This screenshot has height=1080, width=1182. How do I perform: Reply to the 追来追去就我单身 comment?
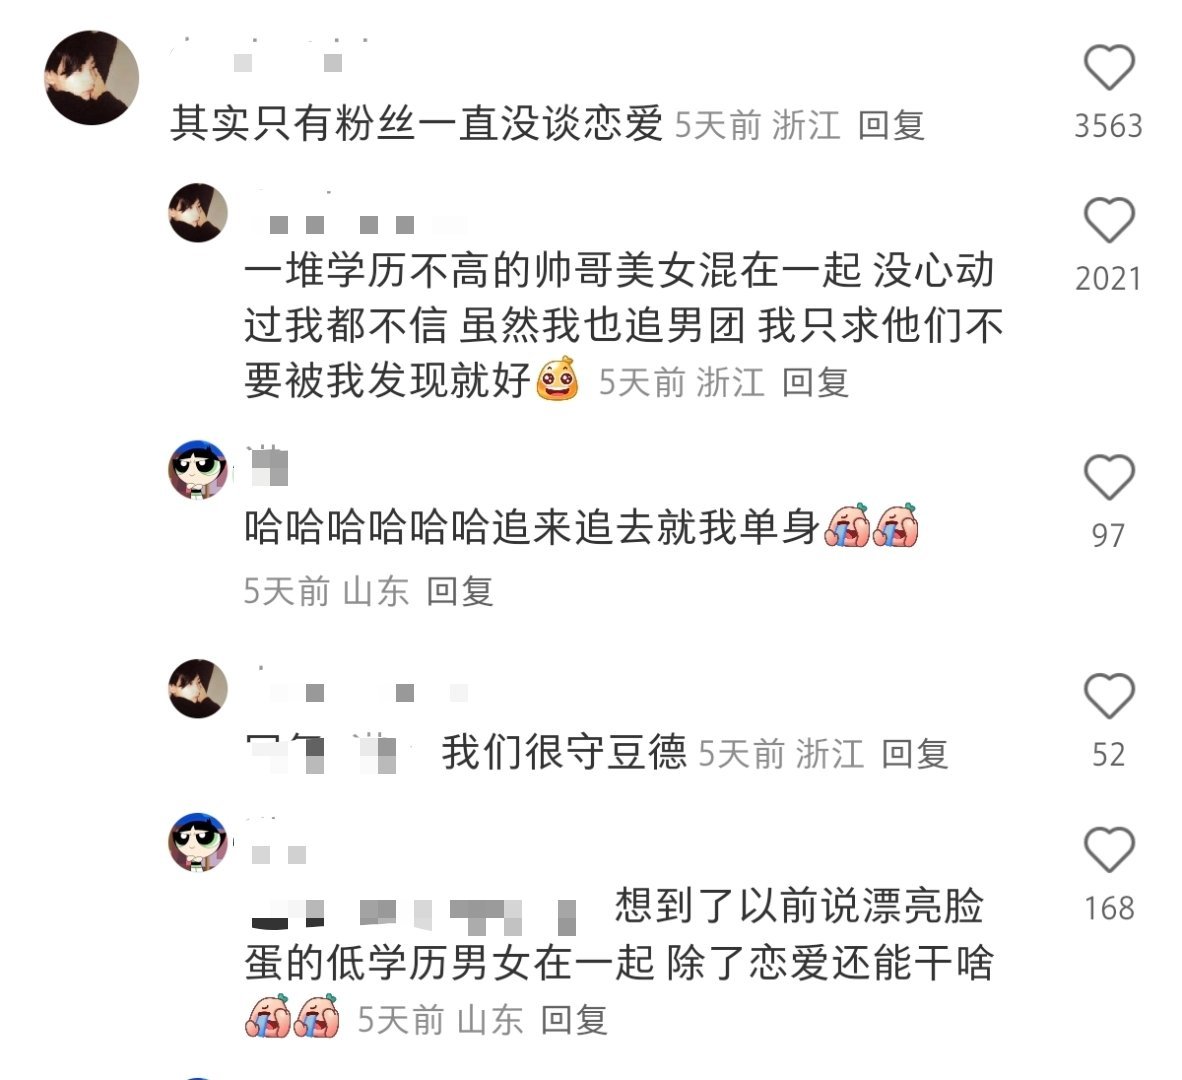tap(459, 591)
